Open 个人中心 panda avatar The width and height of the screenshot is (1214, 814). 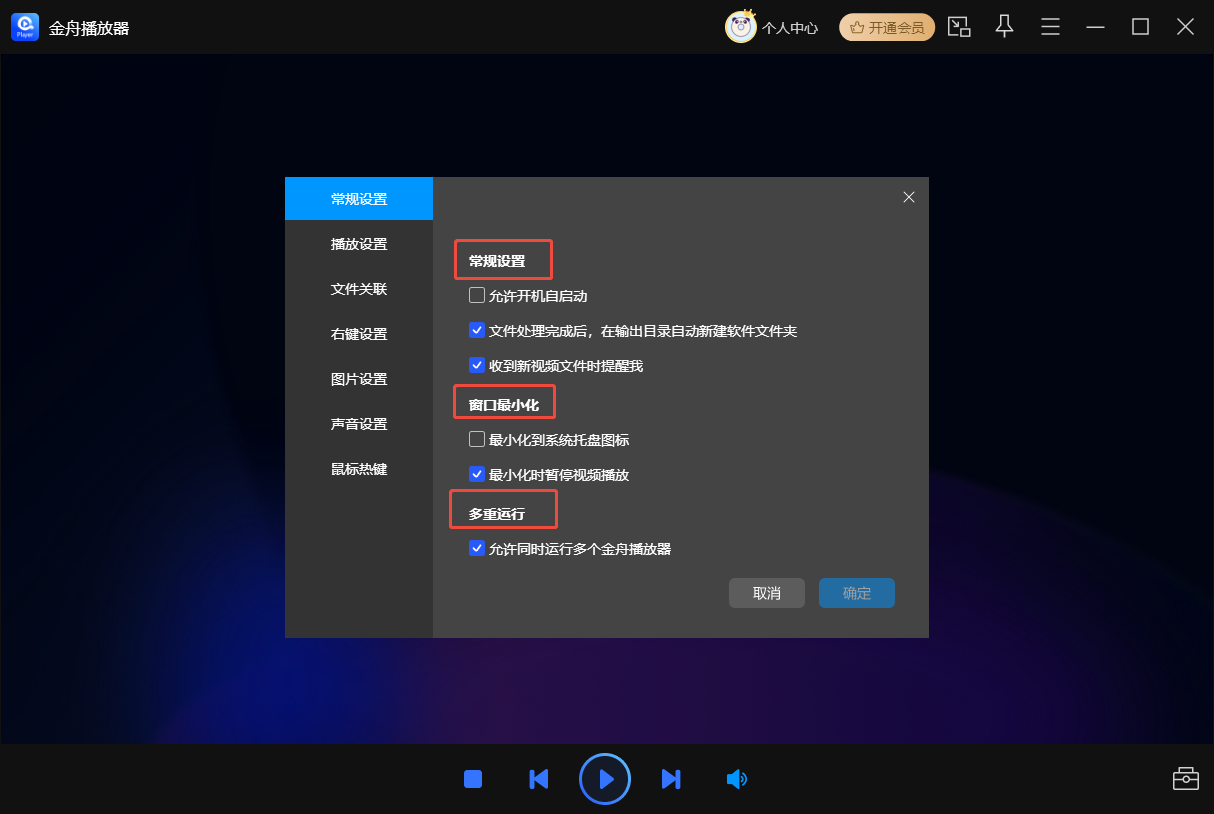pyautogui.click(x=741, y=27)
